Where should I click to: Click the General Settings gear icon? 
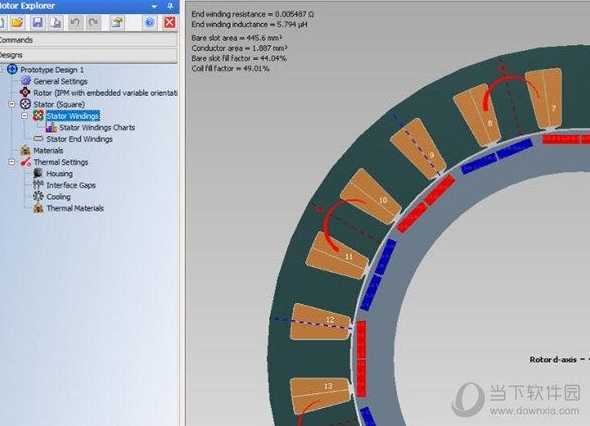pos(26,81)
